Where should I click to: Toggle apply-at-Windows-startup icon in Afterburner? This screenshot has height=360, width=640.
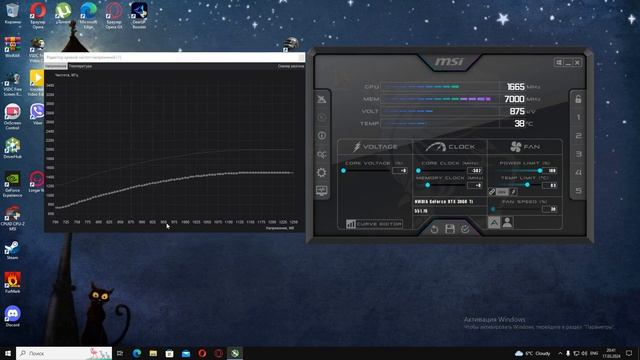(x=558, y=62)
